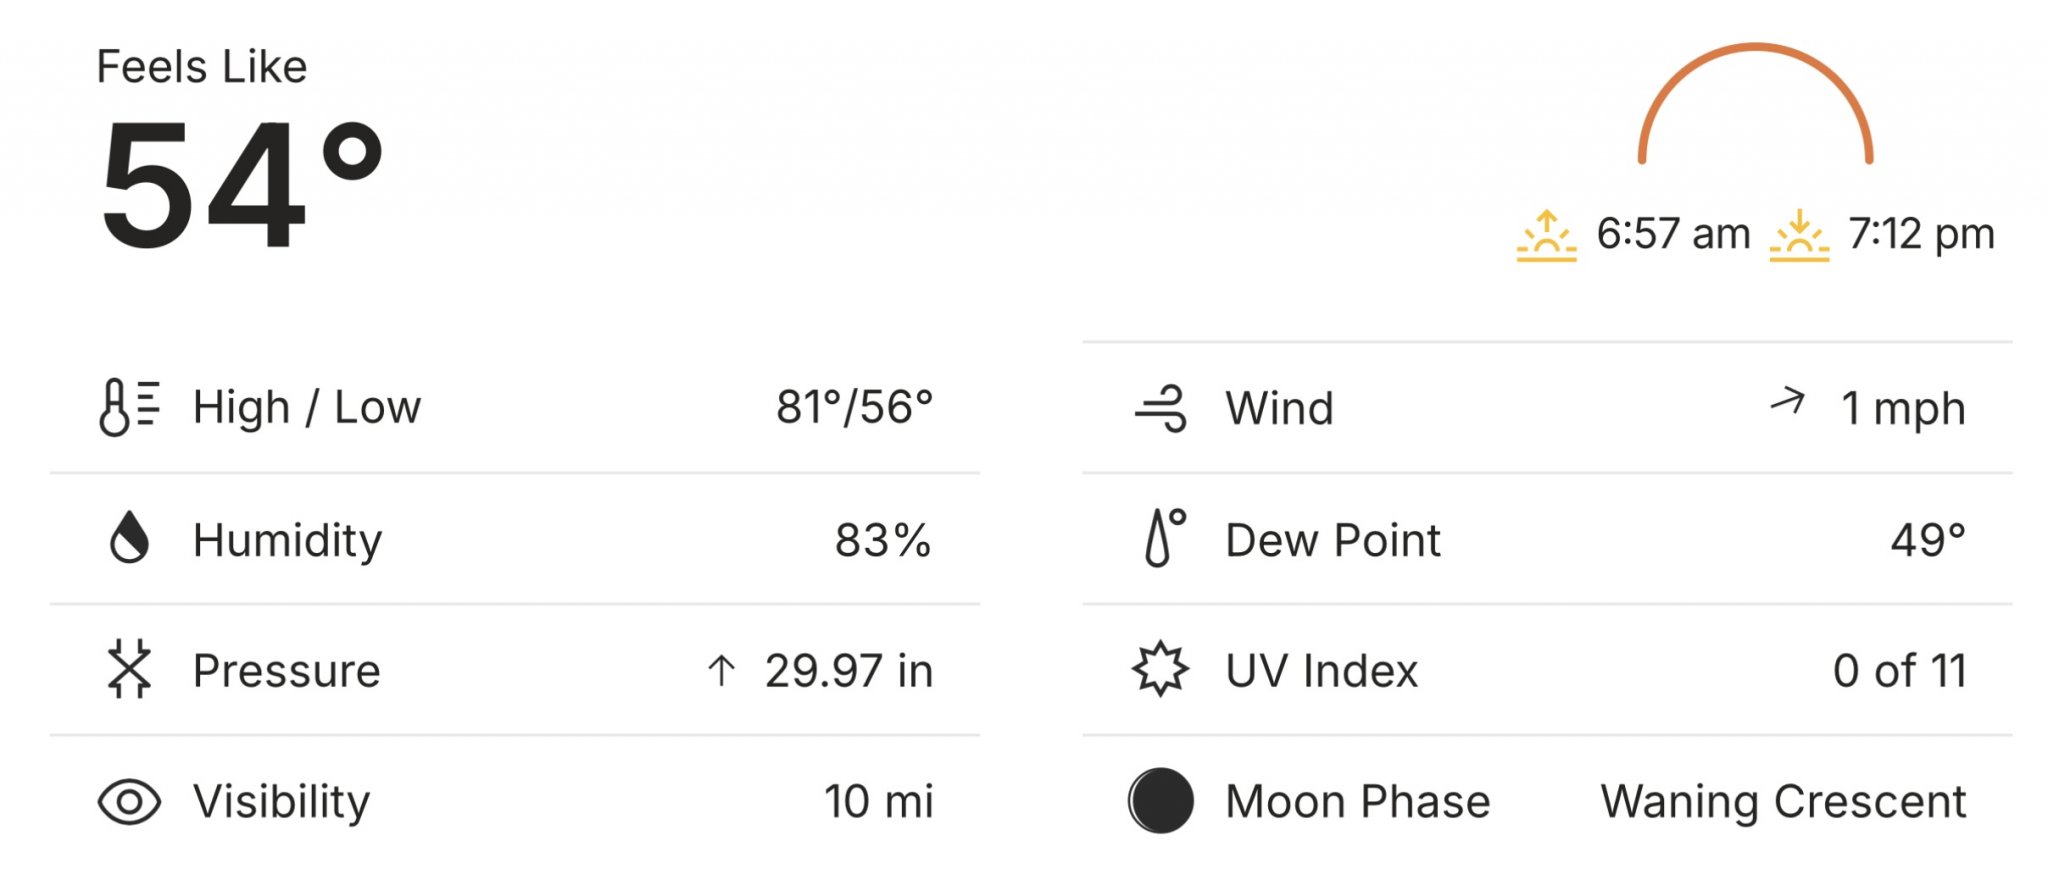Click the dew point droplet icon
The width and height of the screenshot is (2048, 896).
pos(1164,538)
